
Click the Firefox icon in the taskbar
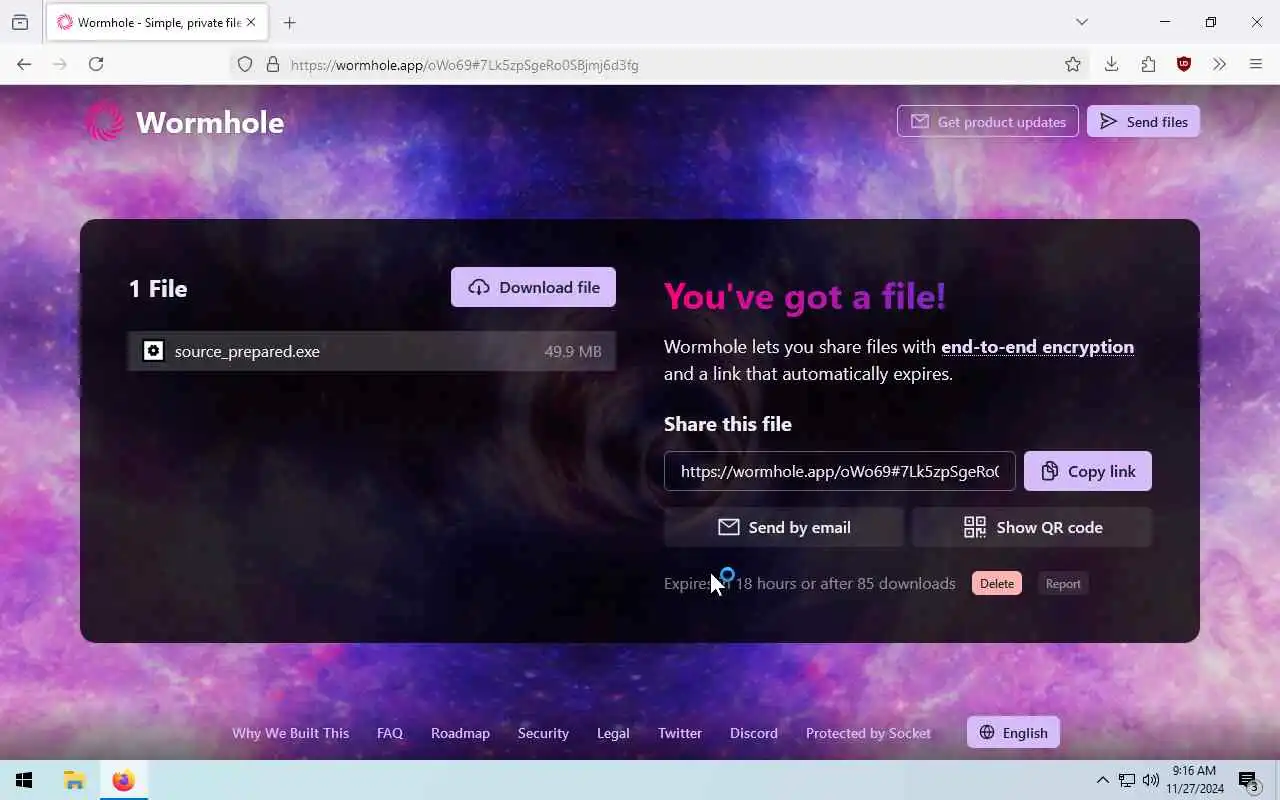123,780
